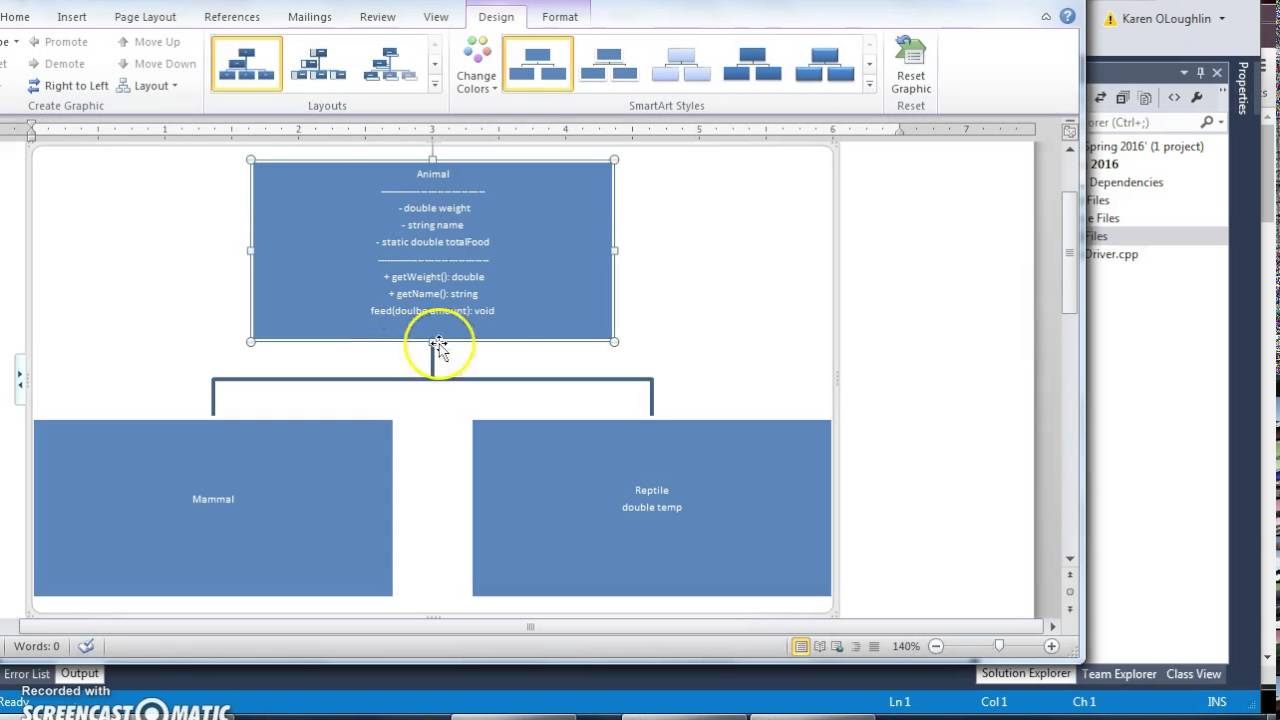Click the zoom out minus button
The height and width of the screenshot is (720, 1280).
tap(936, 647)
